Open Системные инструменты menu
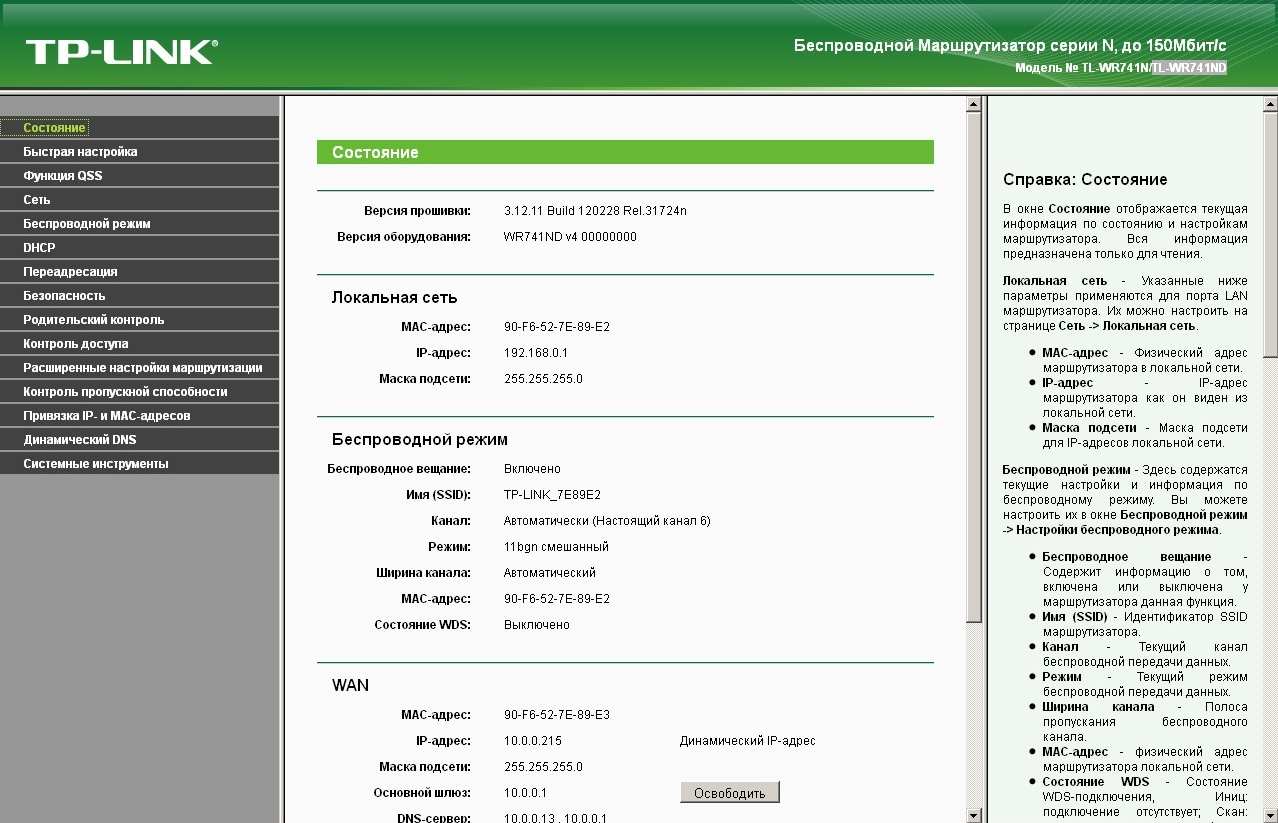The height and width of the screenshot is (823, 1278). coord(96,464)
